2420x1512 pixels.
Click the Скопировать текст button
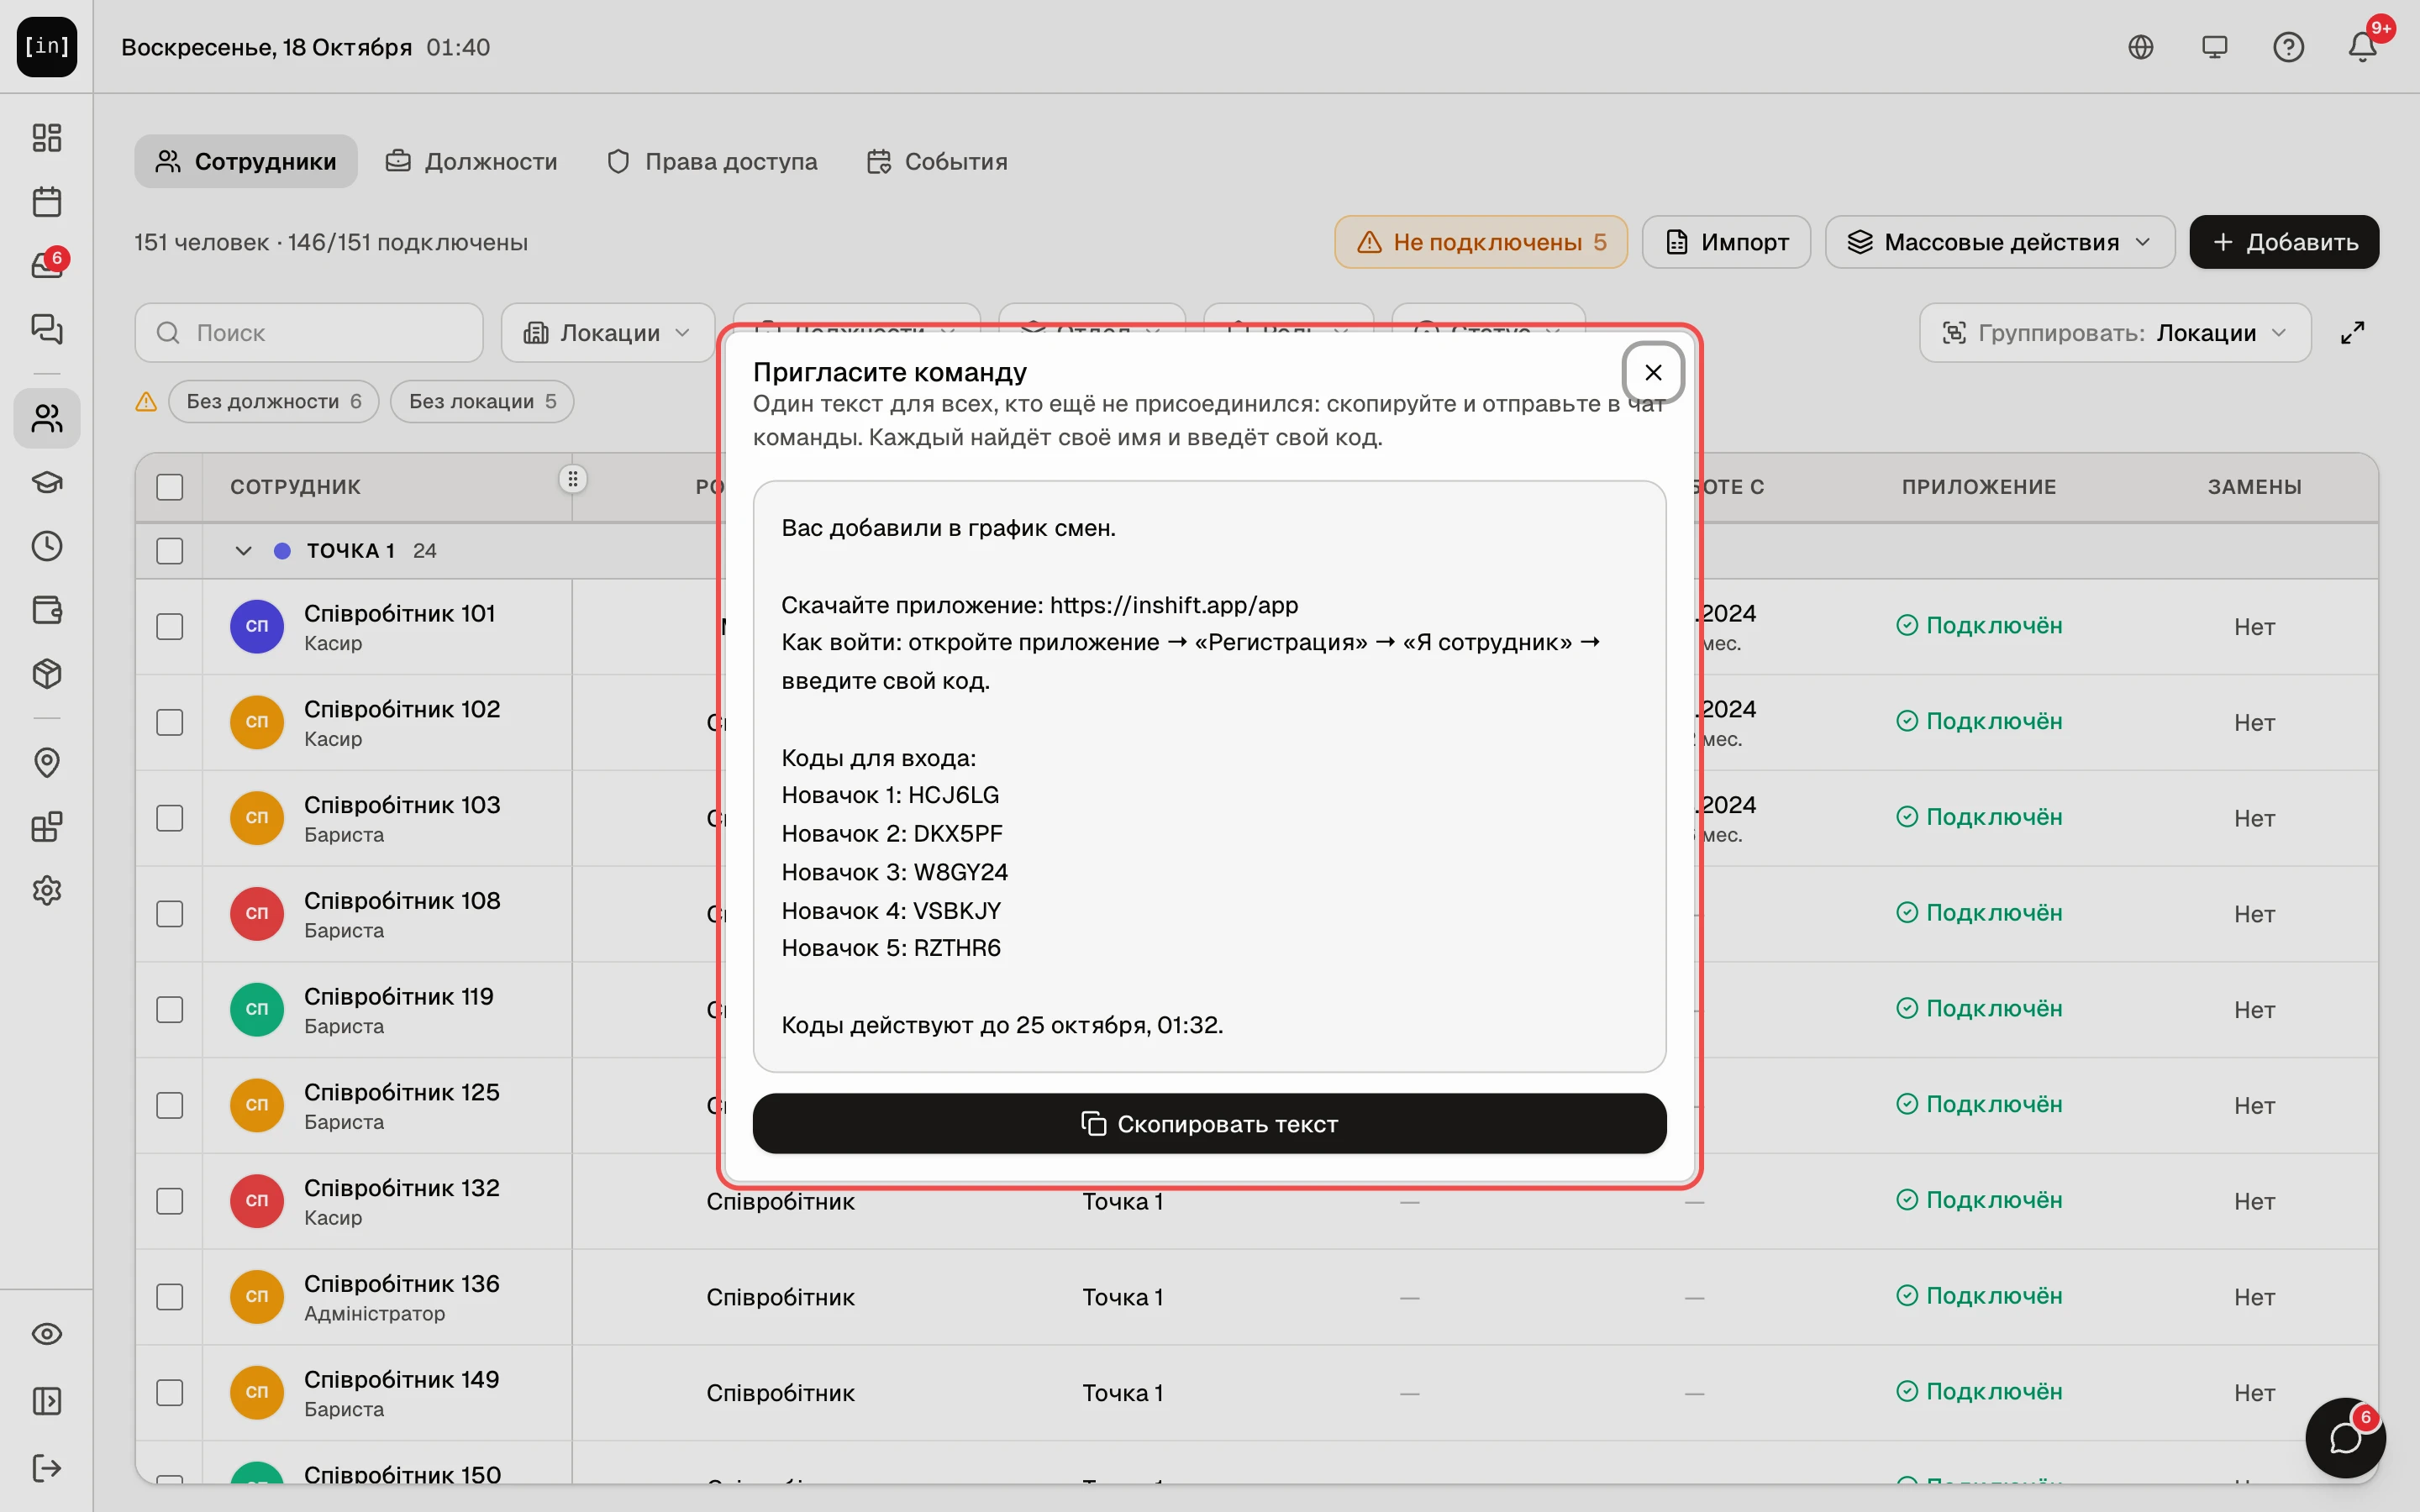pyautogui.click(x=1209, y=1124)
